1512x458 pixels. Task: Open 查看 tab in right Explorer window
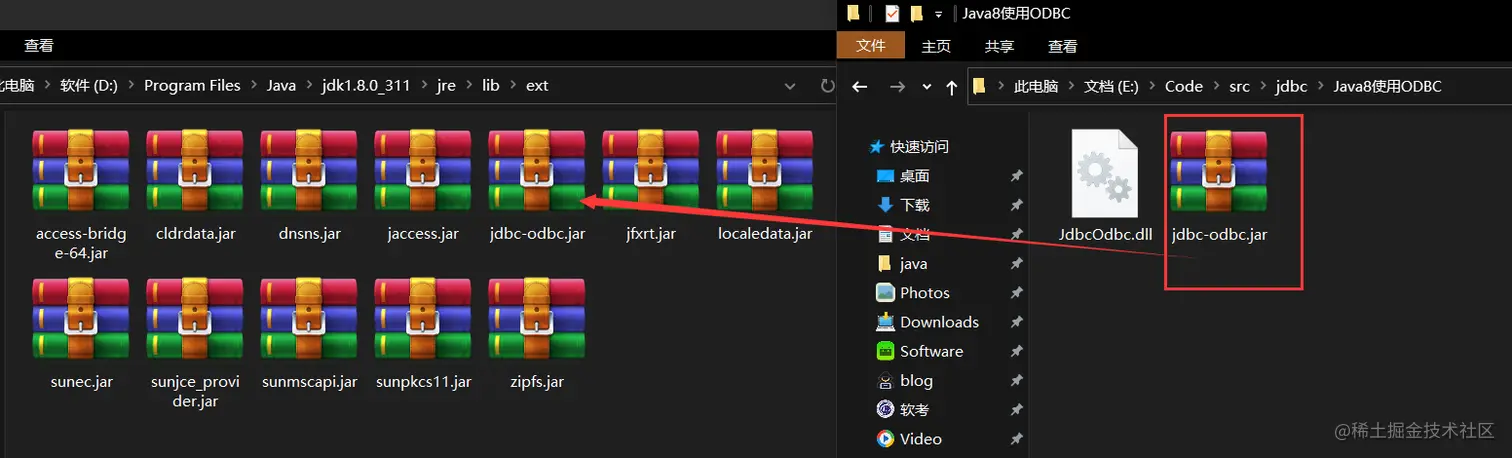[1062, 46]
